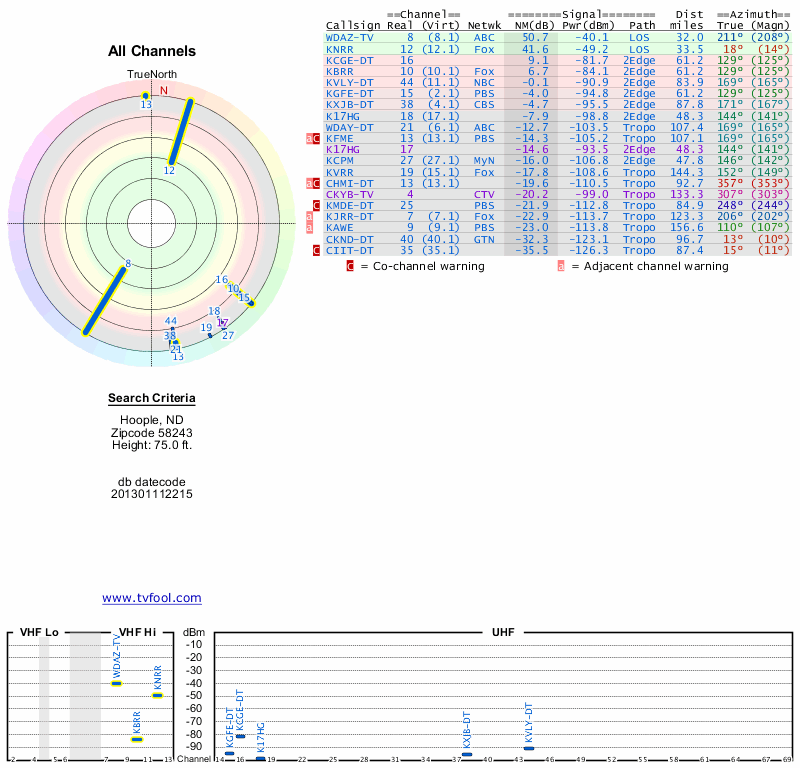Screen dimensions: 800x768
Task: Click the red N north marker on radar
Action: coord(164,90)
